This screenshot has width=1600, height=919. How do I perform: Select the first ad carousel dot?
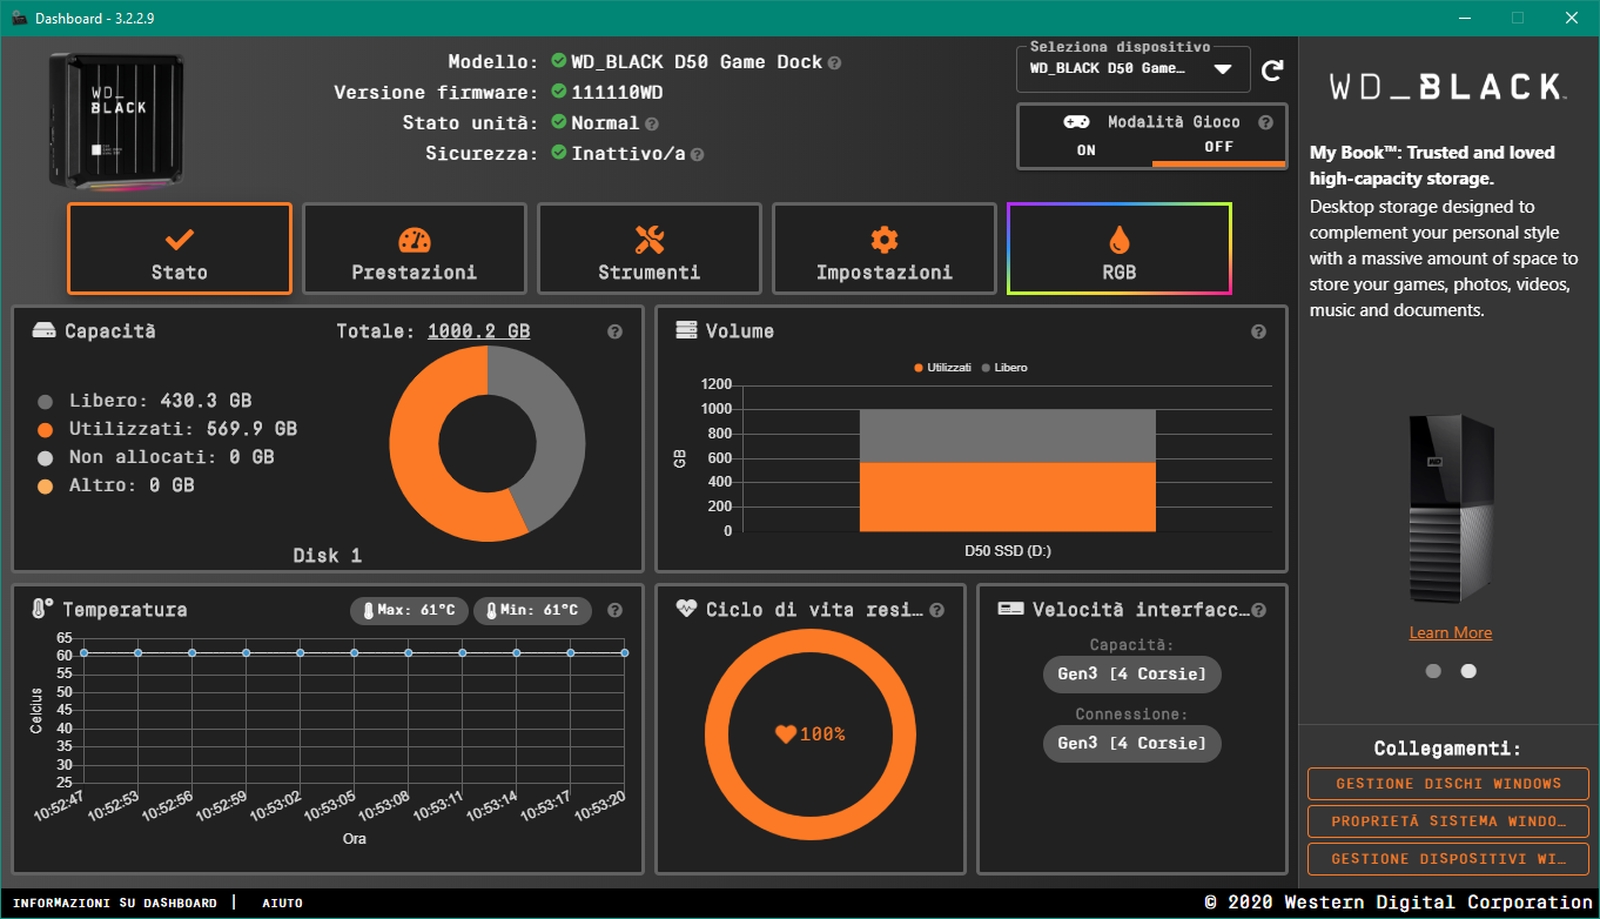tap(1433, 671)
